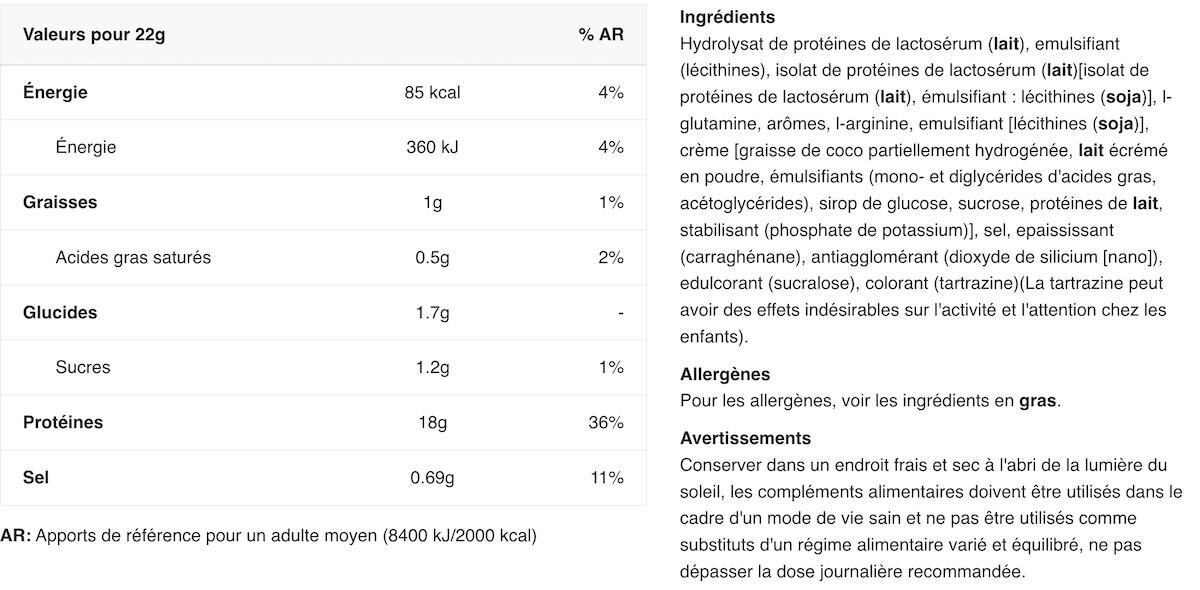
Task: Click the "Sel" row label
Action: (x=36, y=477)
